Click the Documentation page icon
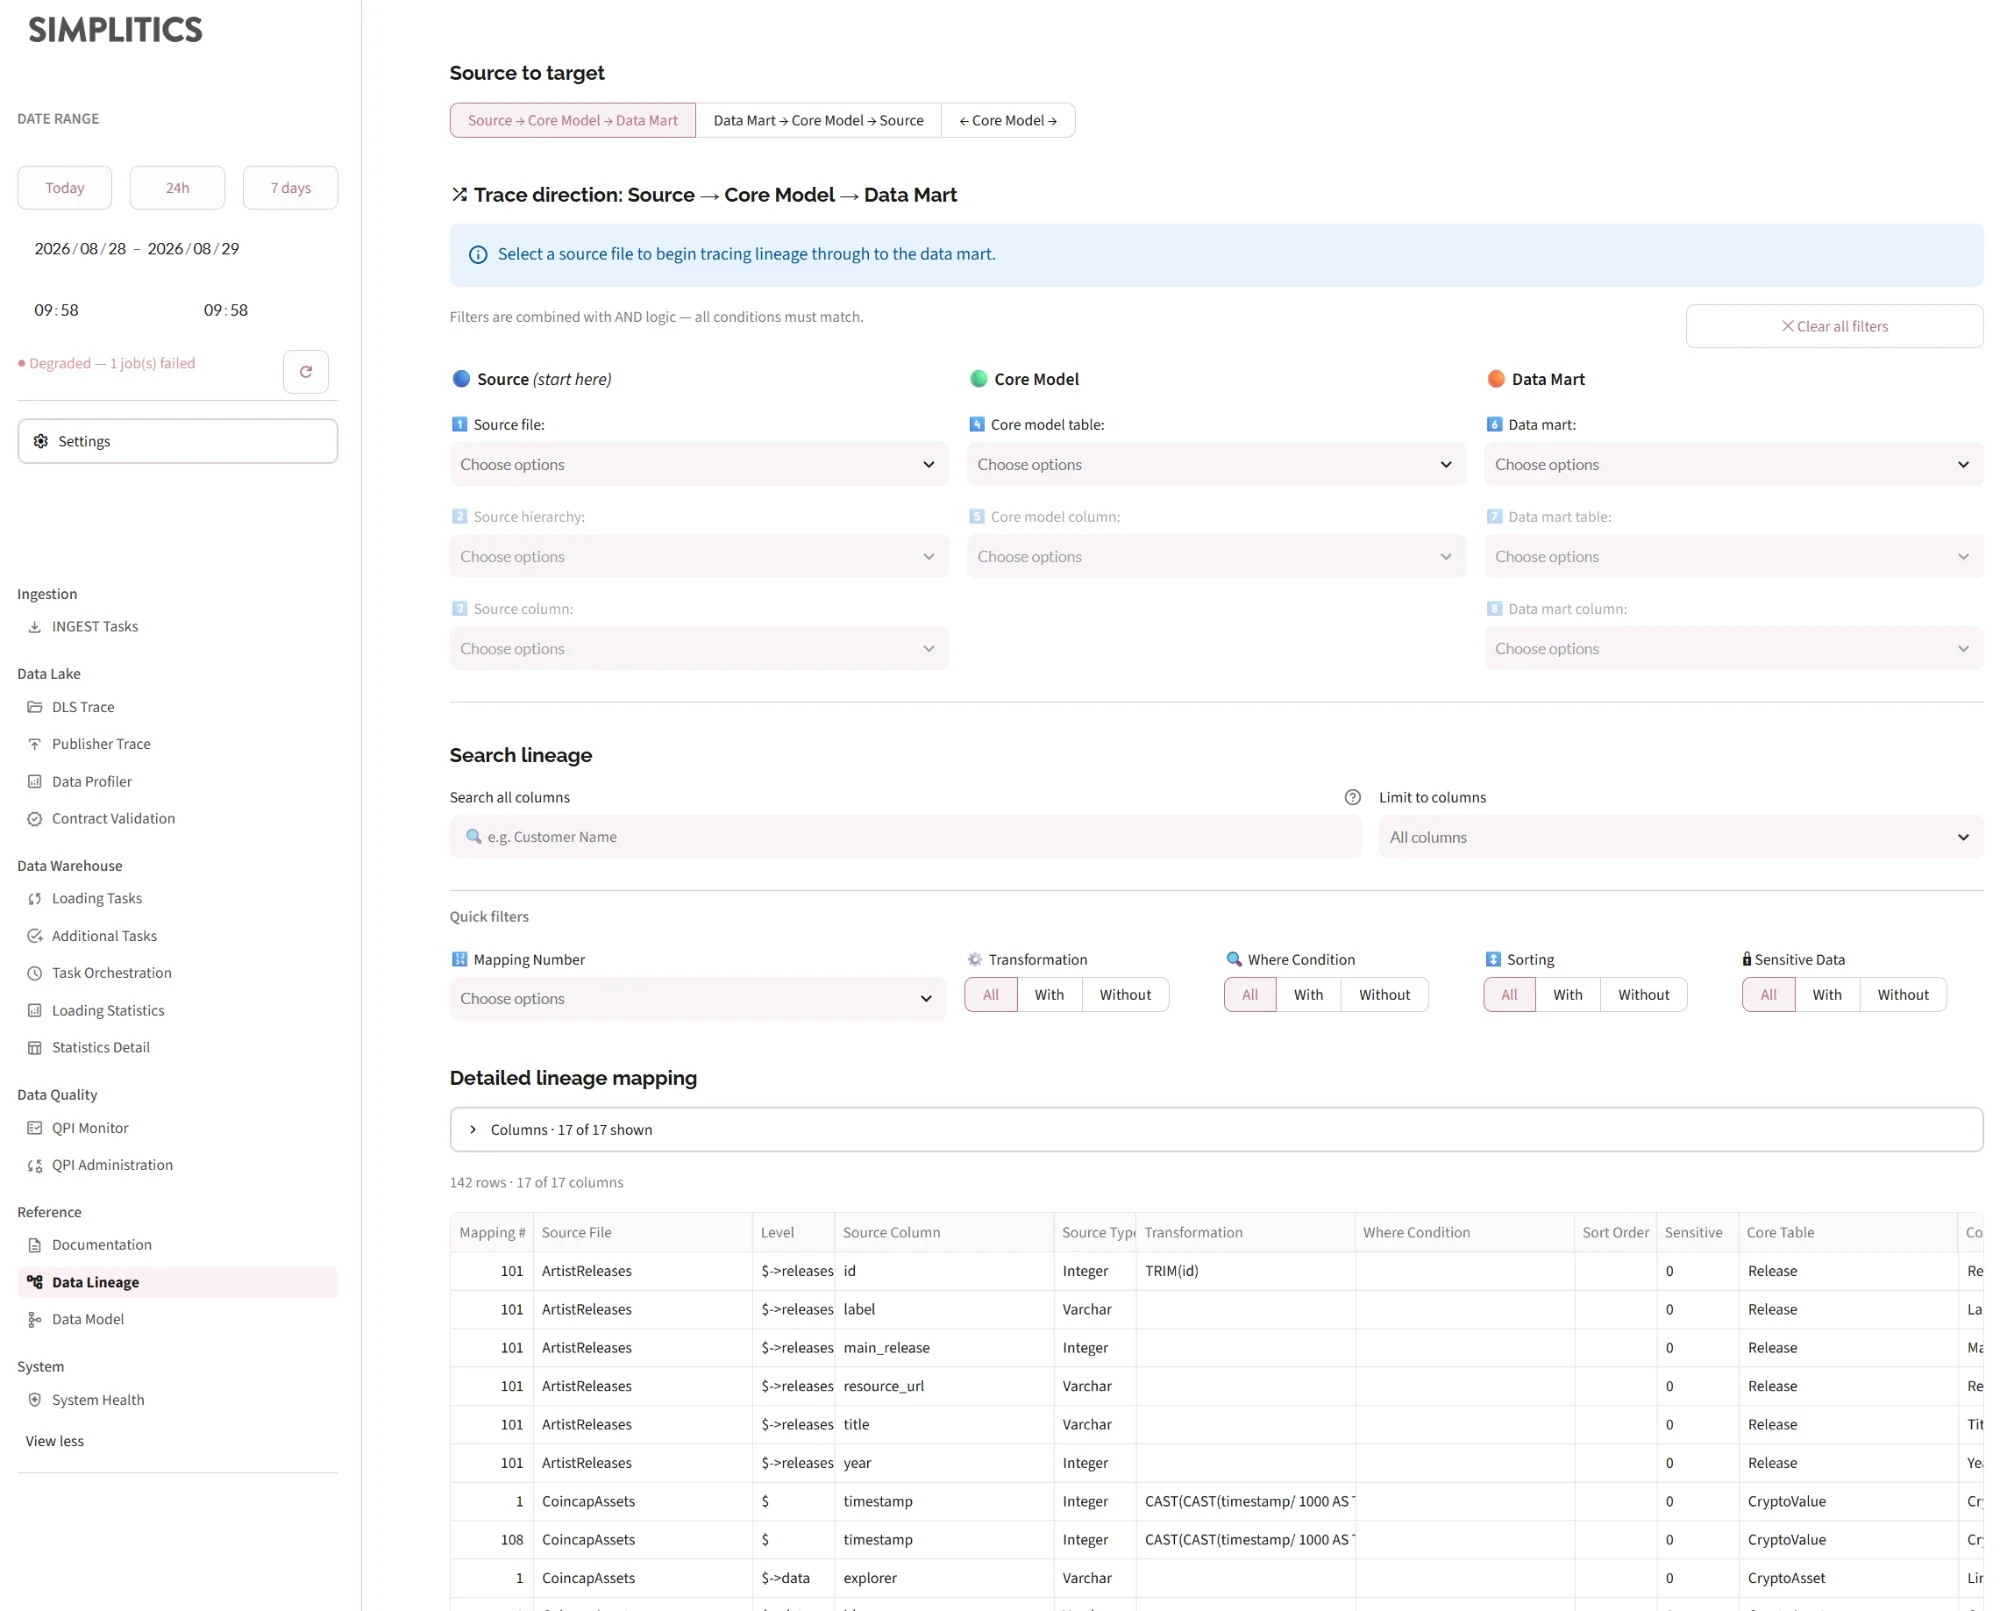 pyautogui.click(x=35, y=1245)
